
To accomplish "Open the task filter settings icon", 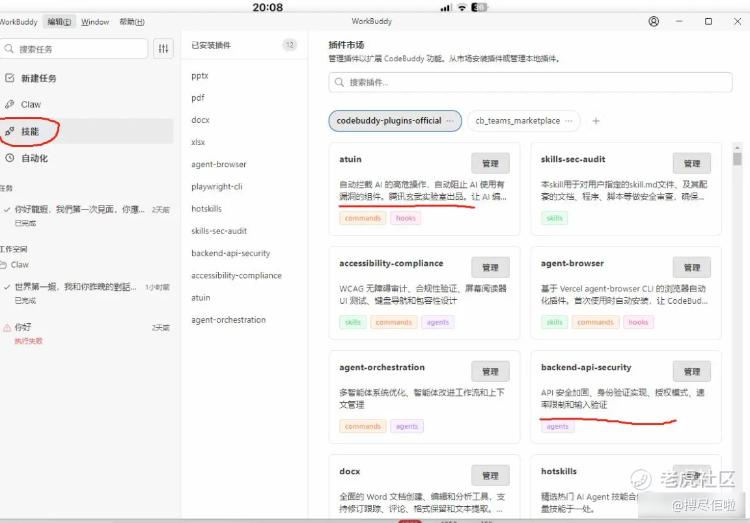I will tap(163, 49).
